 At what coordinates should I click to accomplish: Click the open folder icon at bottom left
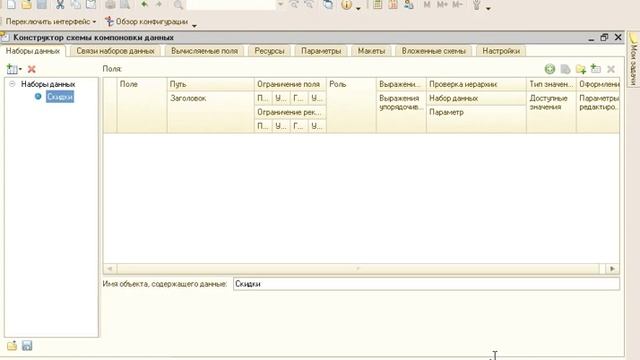click(x=12, y=346)
